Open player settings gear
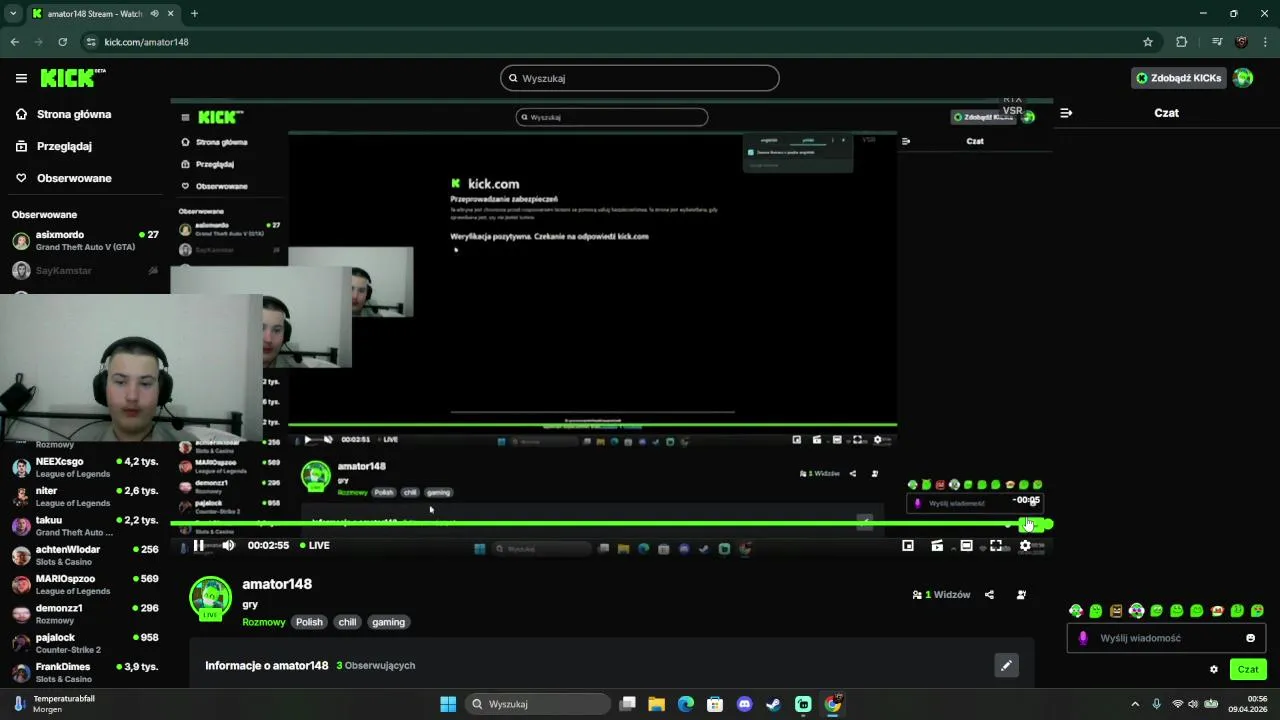Viewport: 1280px width, 720px height. [1025, 545]
